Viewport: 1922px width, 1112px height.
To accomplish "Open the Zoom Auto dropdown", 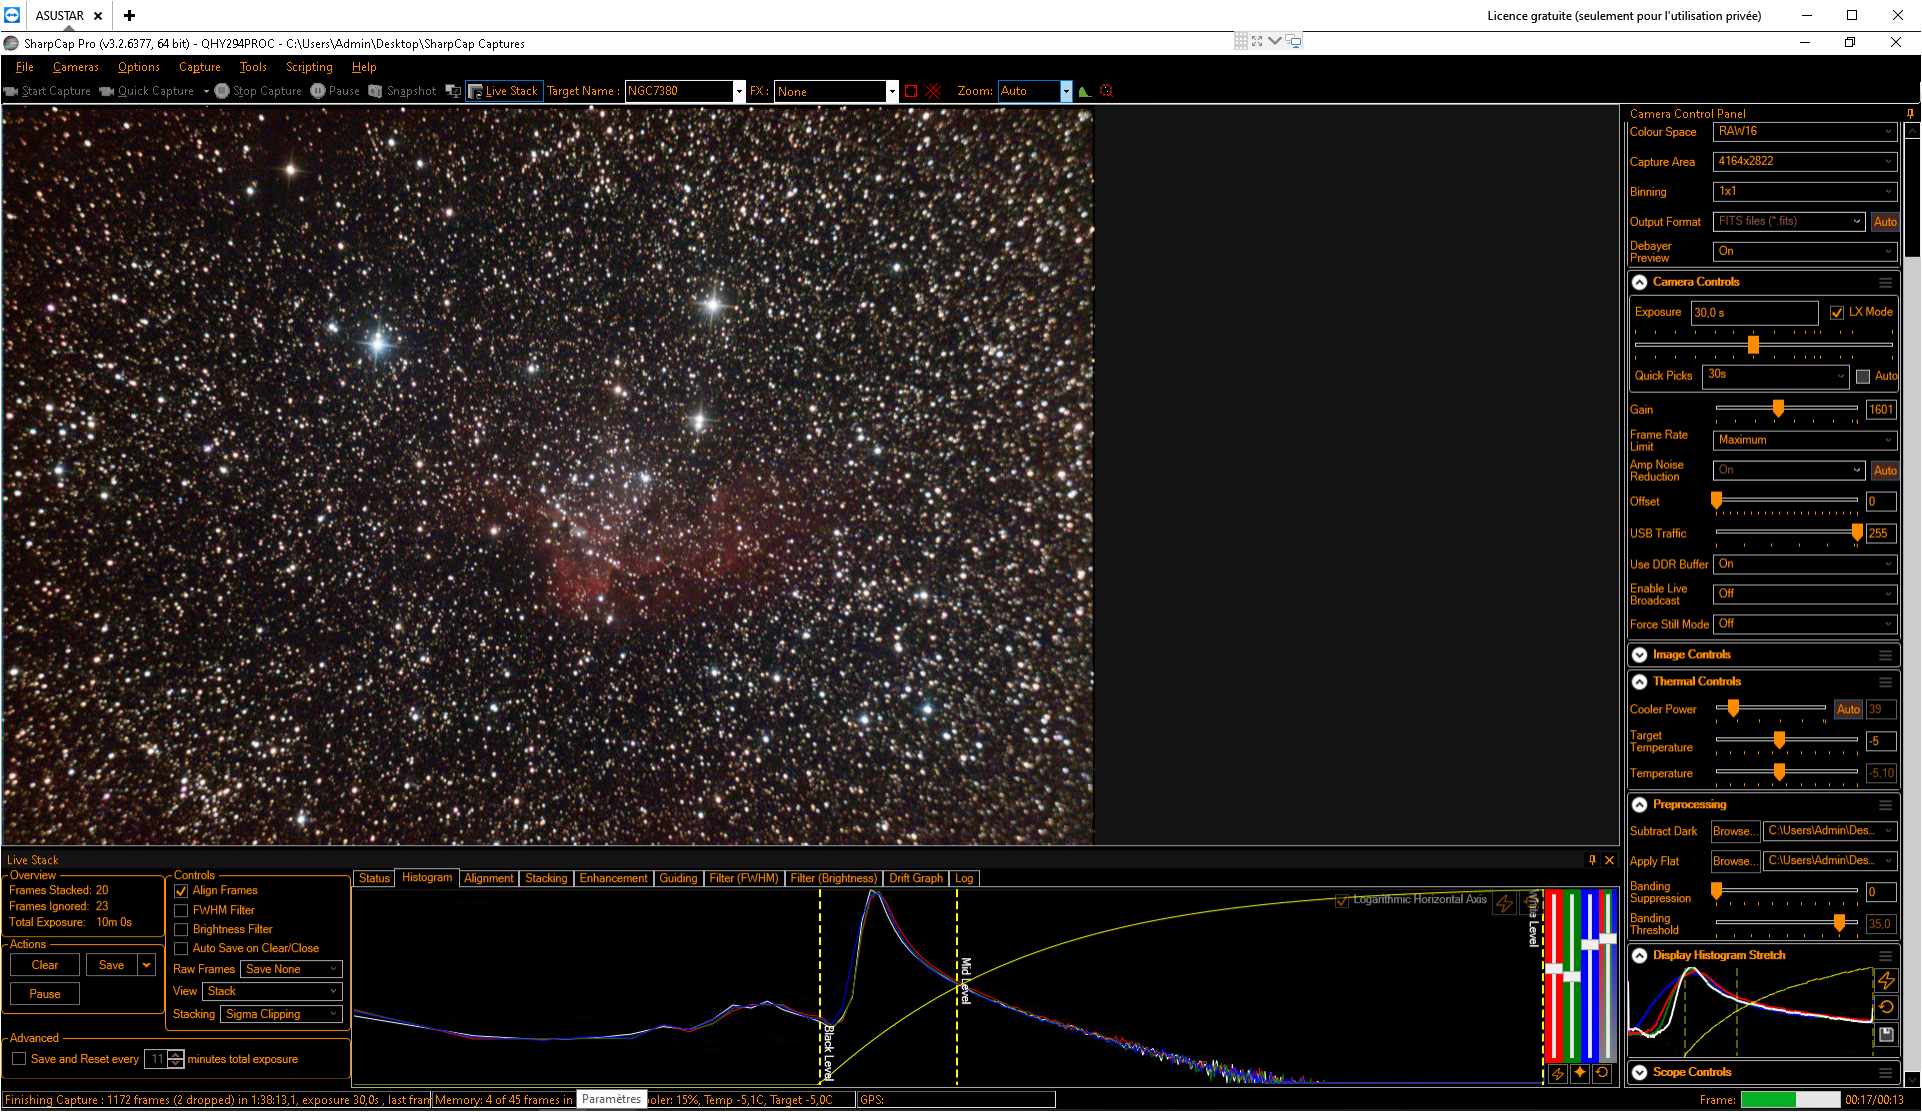I will pos(1066,91).
